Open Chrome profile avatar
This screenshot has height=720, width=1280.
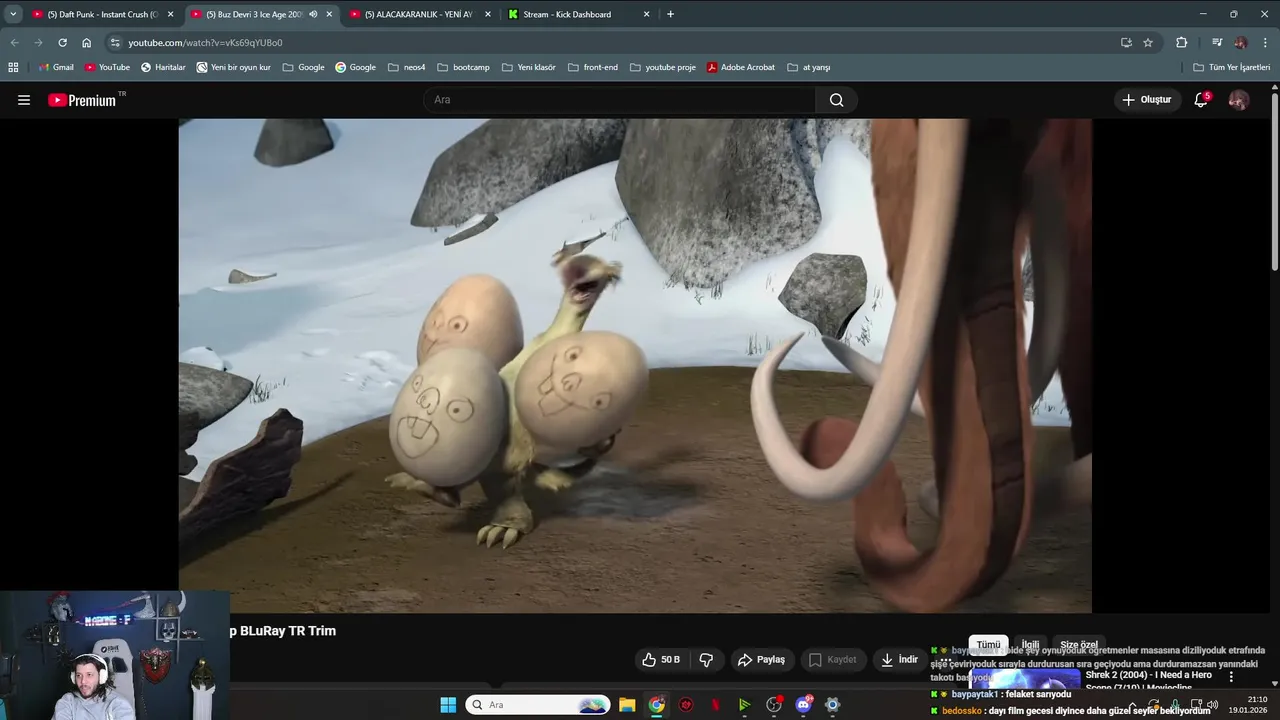[x=1241, y=42]
